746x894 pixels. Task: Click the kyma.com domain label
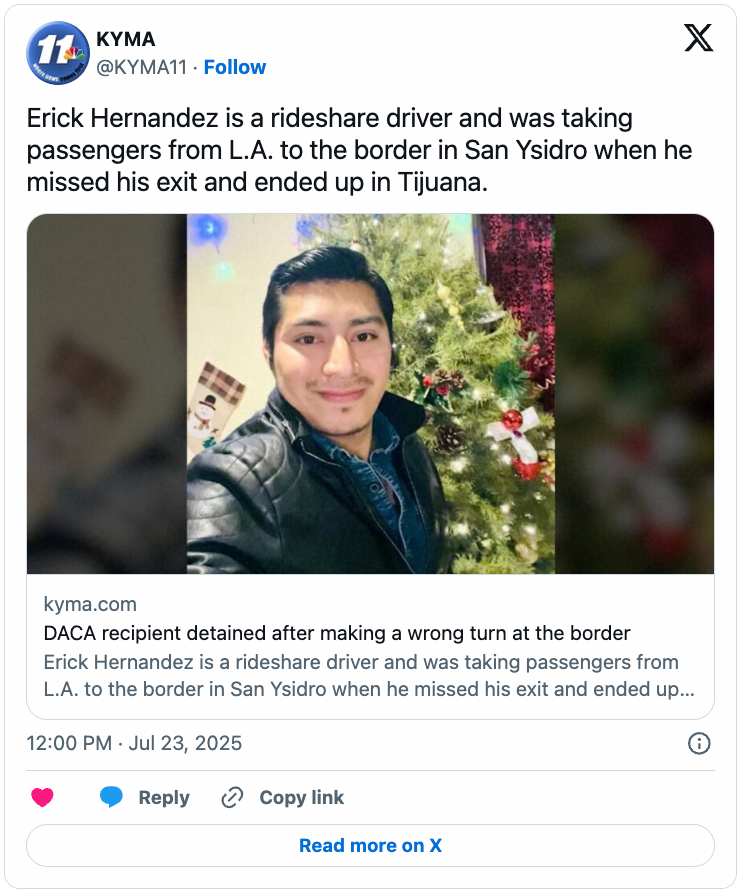coord(90,604)
